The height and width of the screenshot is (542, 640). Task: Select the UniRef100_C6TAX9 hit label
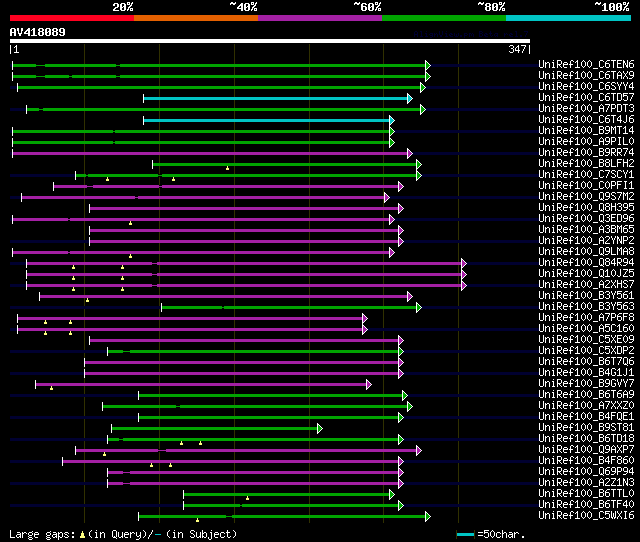(586, 76)
